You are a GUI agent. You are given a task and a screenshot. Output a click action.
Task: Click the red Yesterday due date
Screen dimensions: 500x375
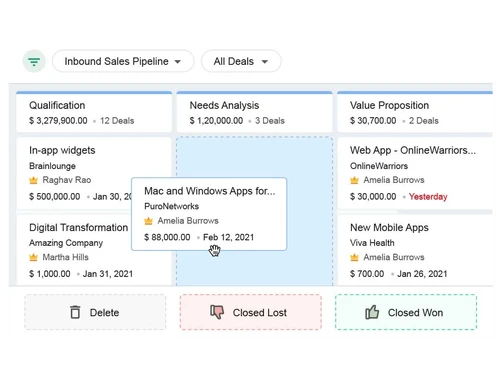428,197
